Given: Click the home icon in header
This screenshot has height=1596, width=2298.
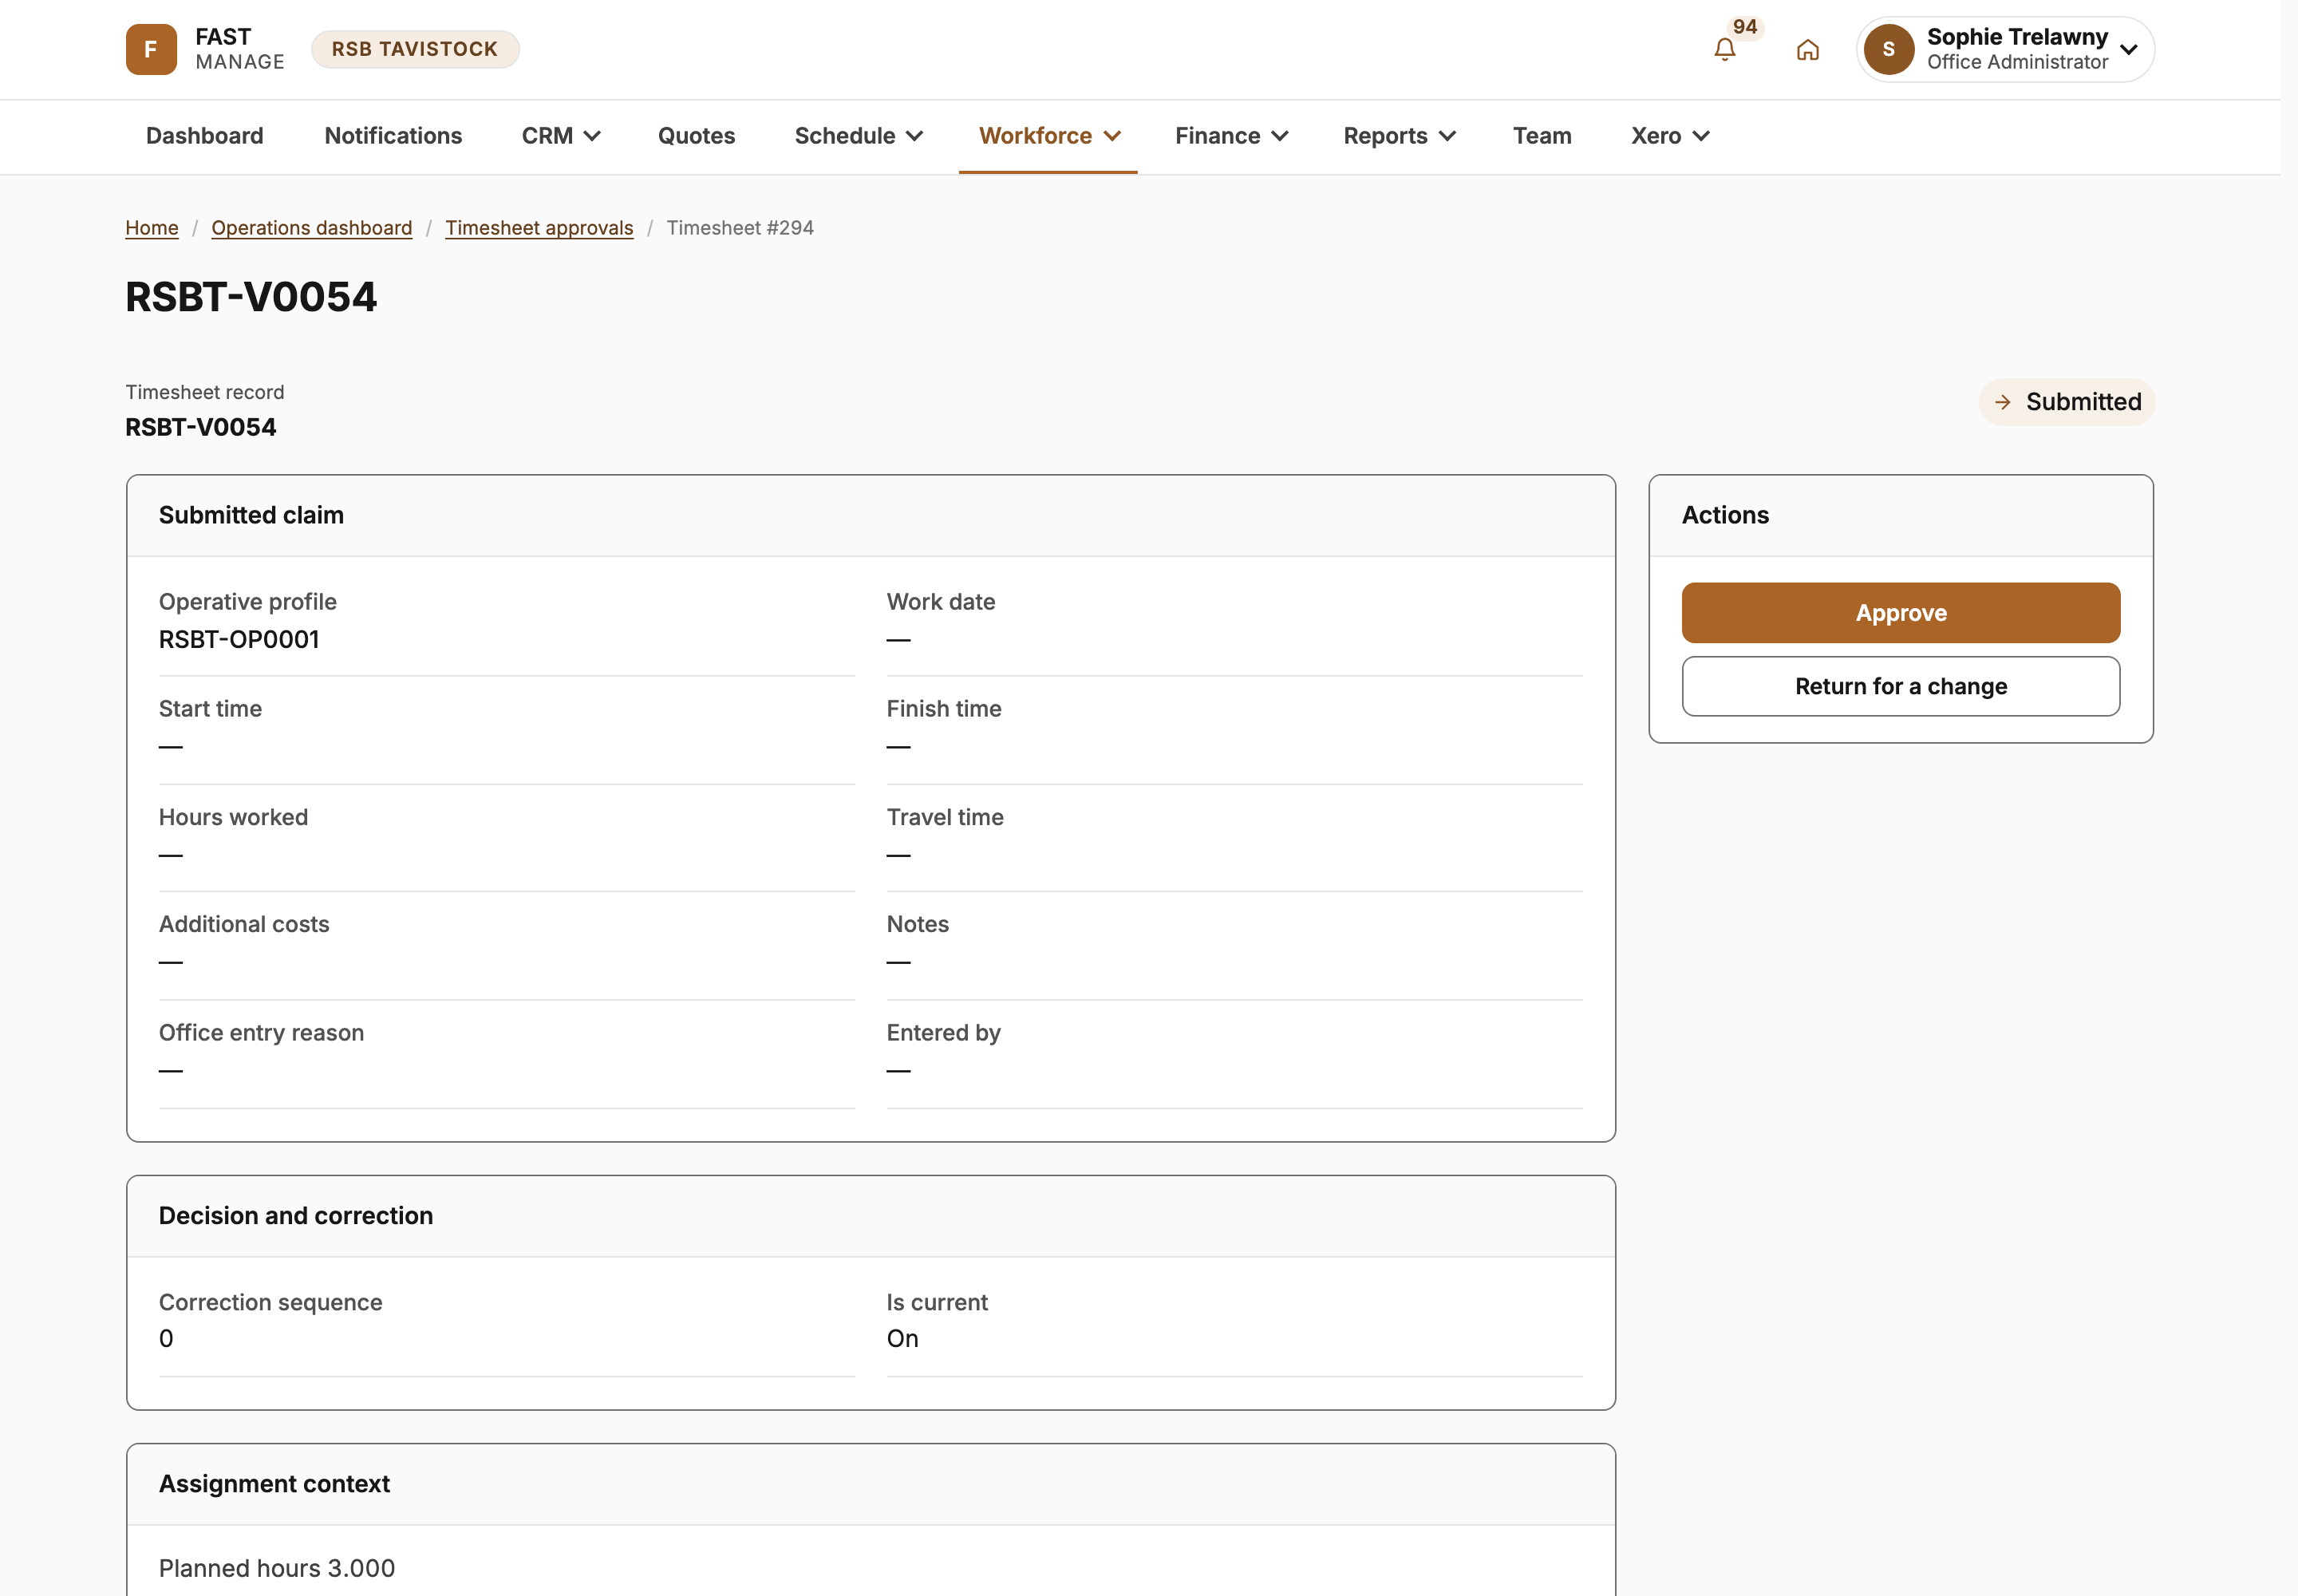Looking at the screenshot, I should click(x=1807, y=50).
